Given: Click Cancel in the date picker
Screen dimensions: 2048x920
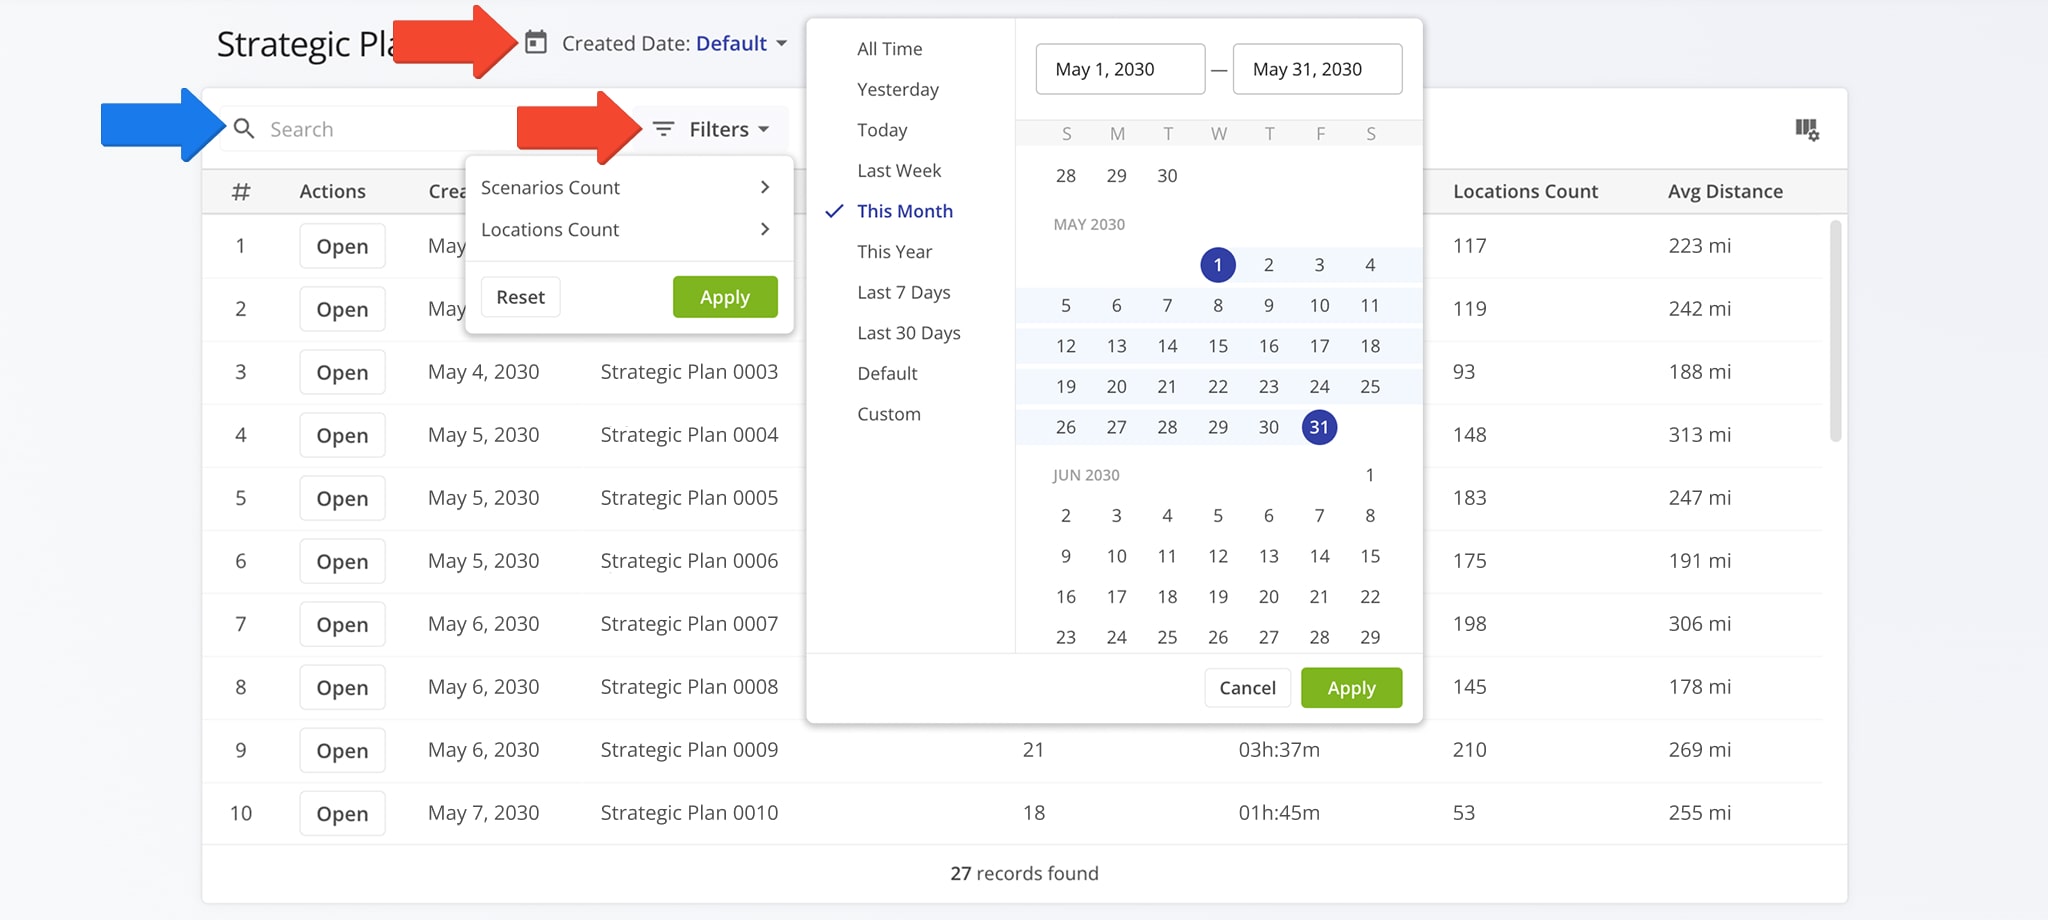Looking at the screenshot, I should (x=1247, y=688).
